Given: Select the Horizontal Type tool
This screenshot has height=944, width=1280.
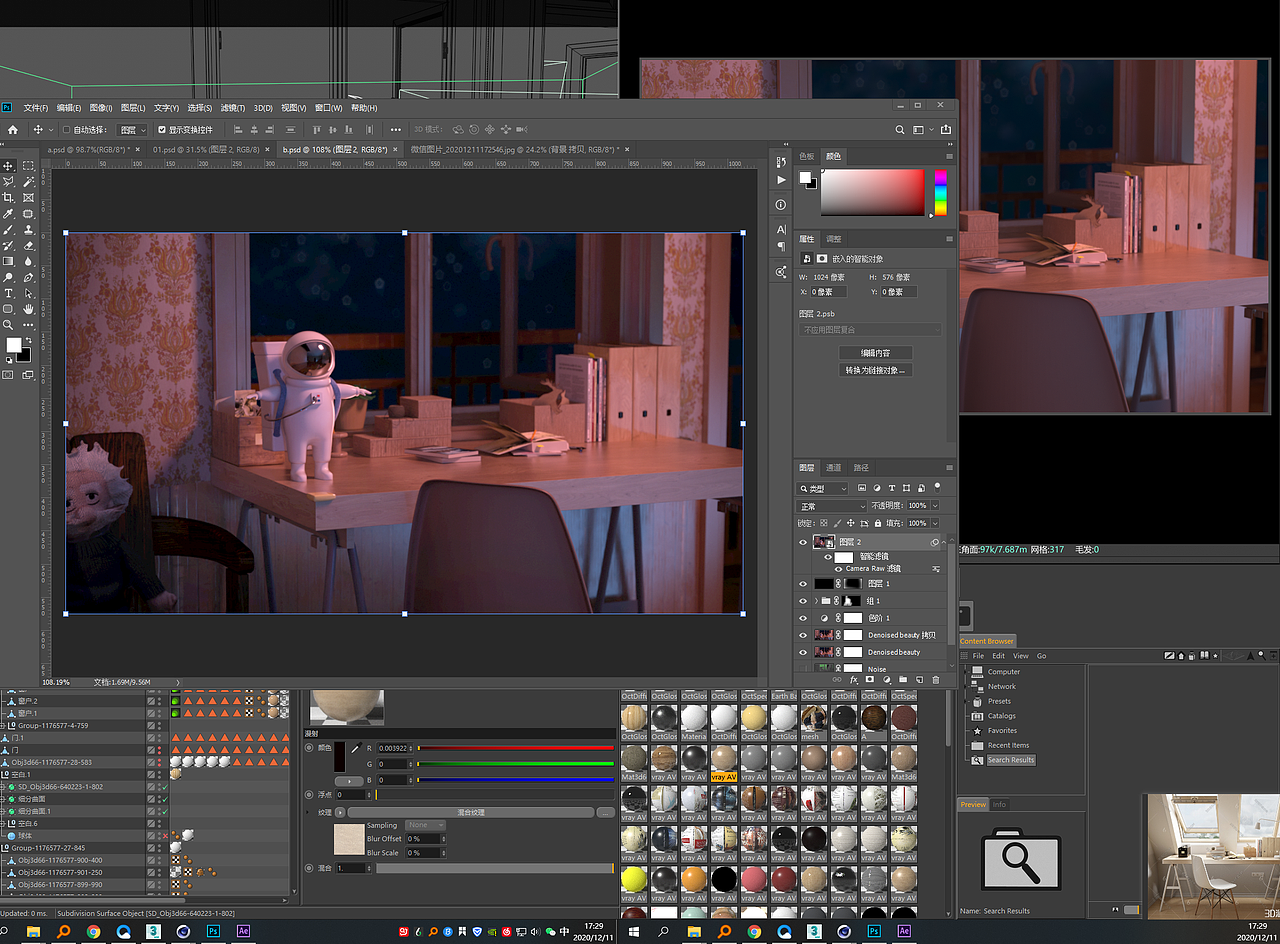Looking at the screenshot, I should point(9,294).
